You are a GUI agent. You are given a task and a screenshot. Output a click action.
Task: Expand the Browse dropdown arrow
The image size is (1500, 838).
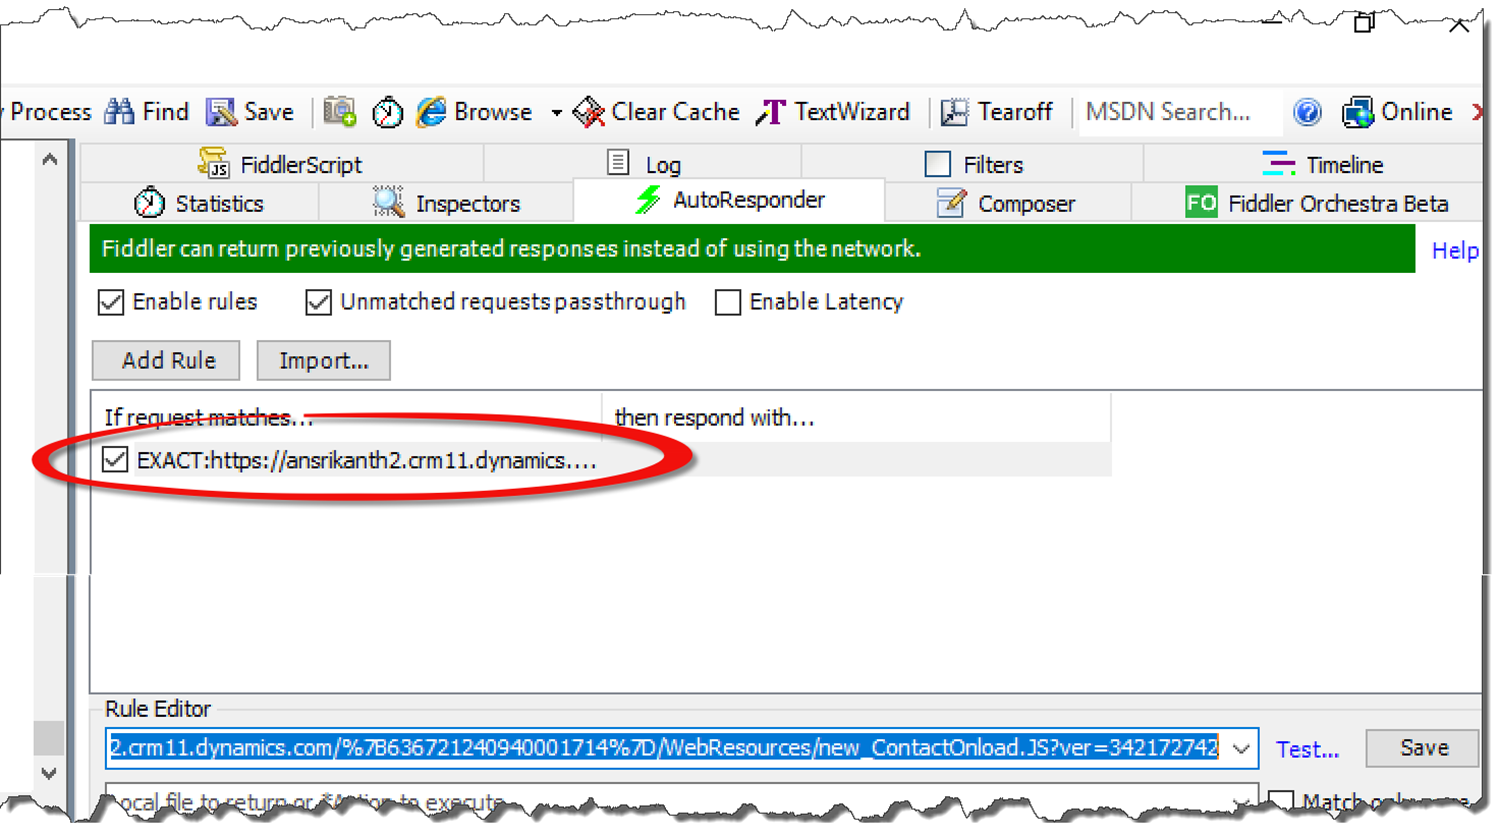(x=556, y=113)
